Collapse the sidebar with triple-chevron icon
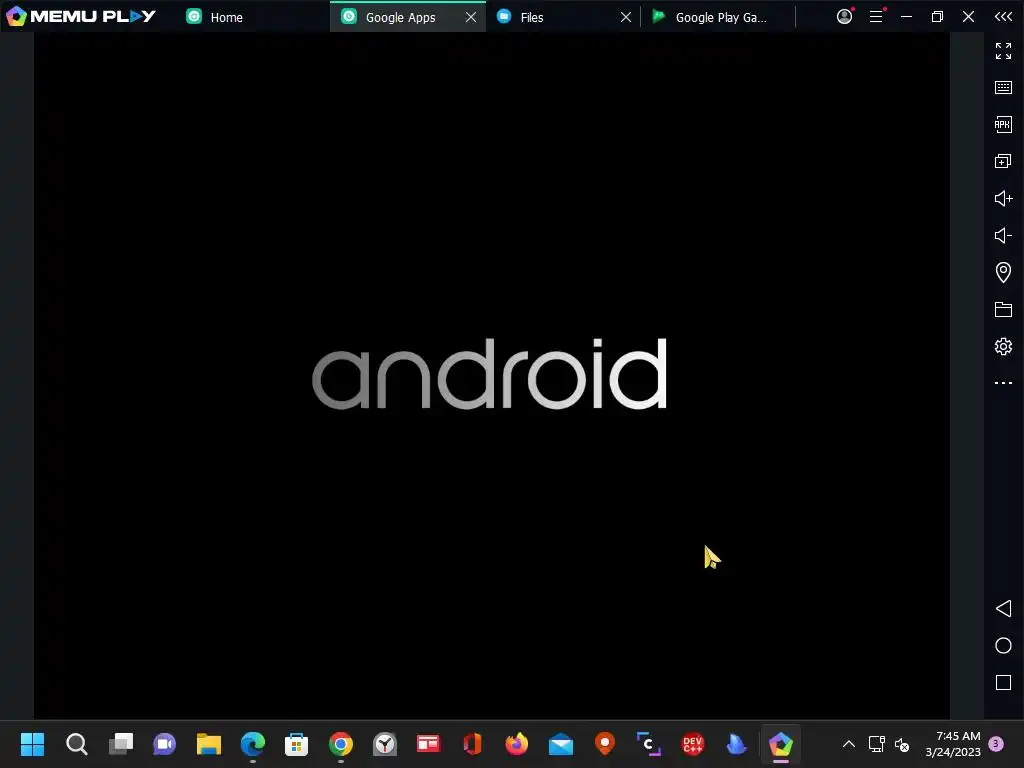This screenshot has height=768, width=1024. (x=1003, y=16)
